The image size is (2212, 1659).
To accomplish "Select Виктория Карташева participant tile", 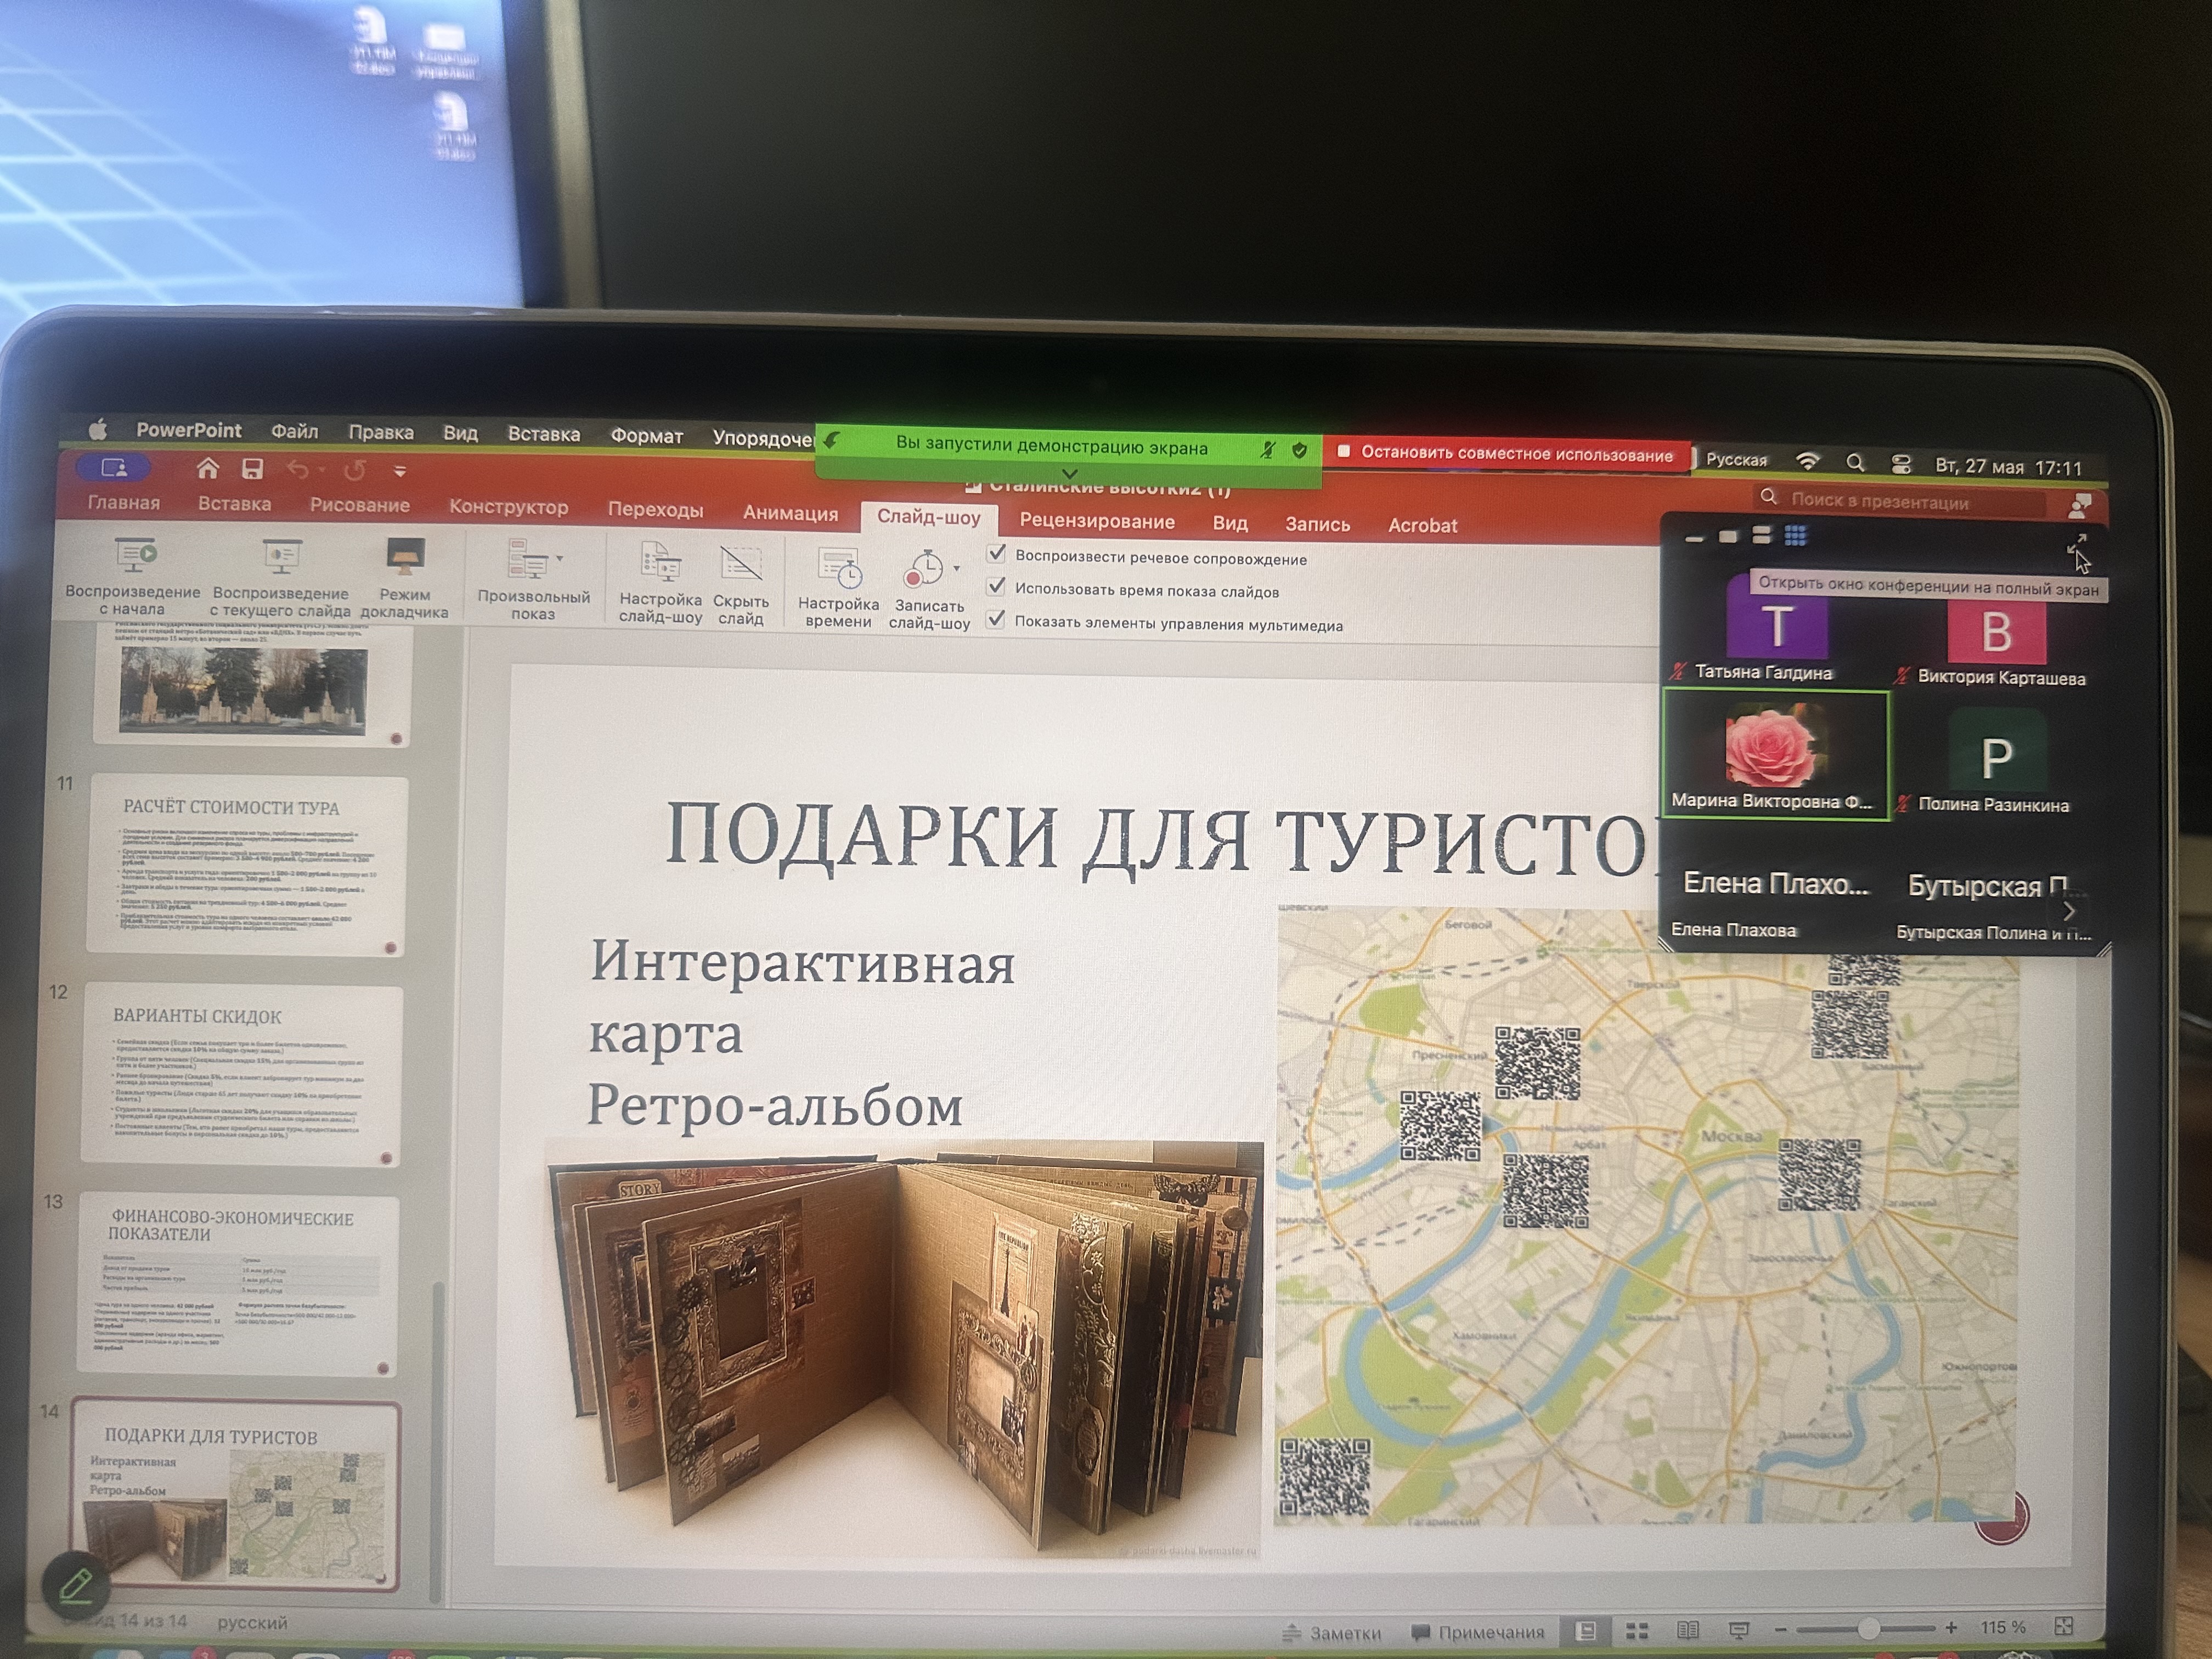I will (1996, 634).
